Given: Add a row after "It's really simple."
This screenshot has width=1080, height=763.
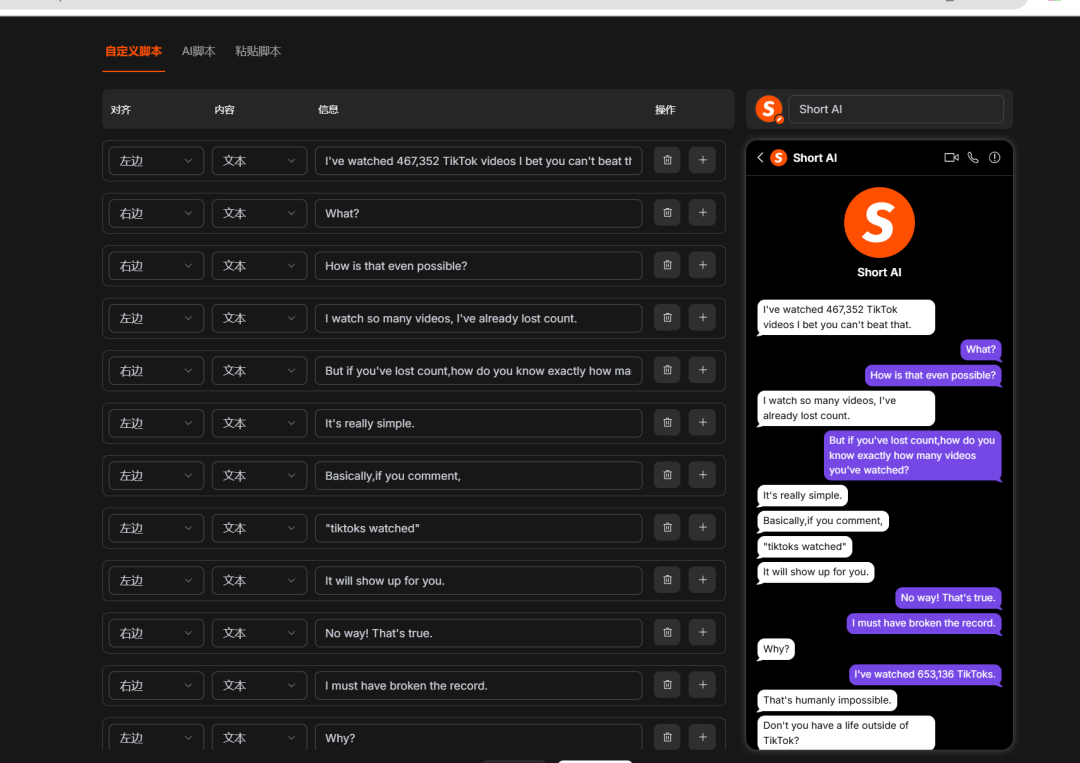Looking at the screenshot, I should tap(703, 422).
